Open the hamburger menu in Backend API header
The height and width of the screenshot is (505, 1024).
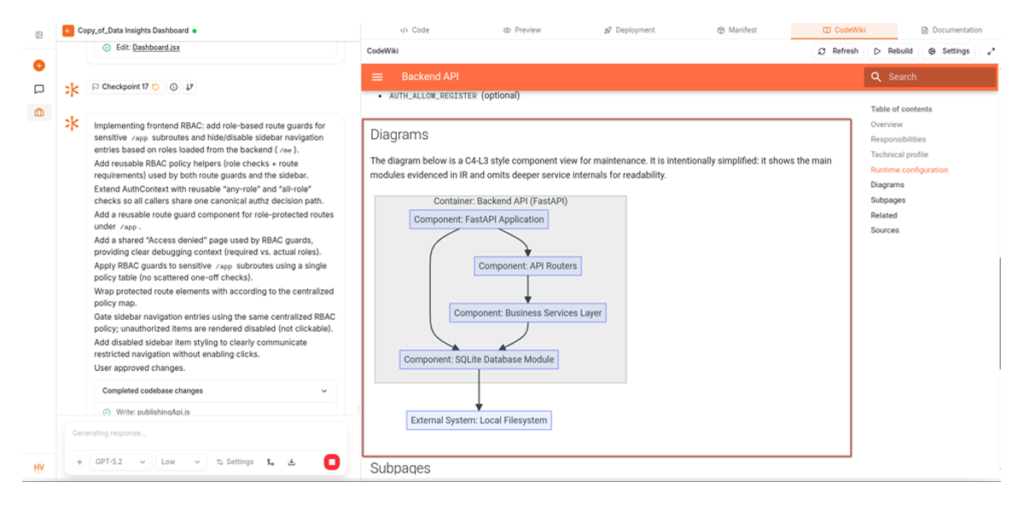[377, 77]
